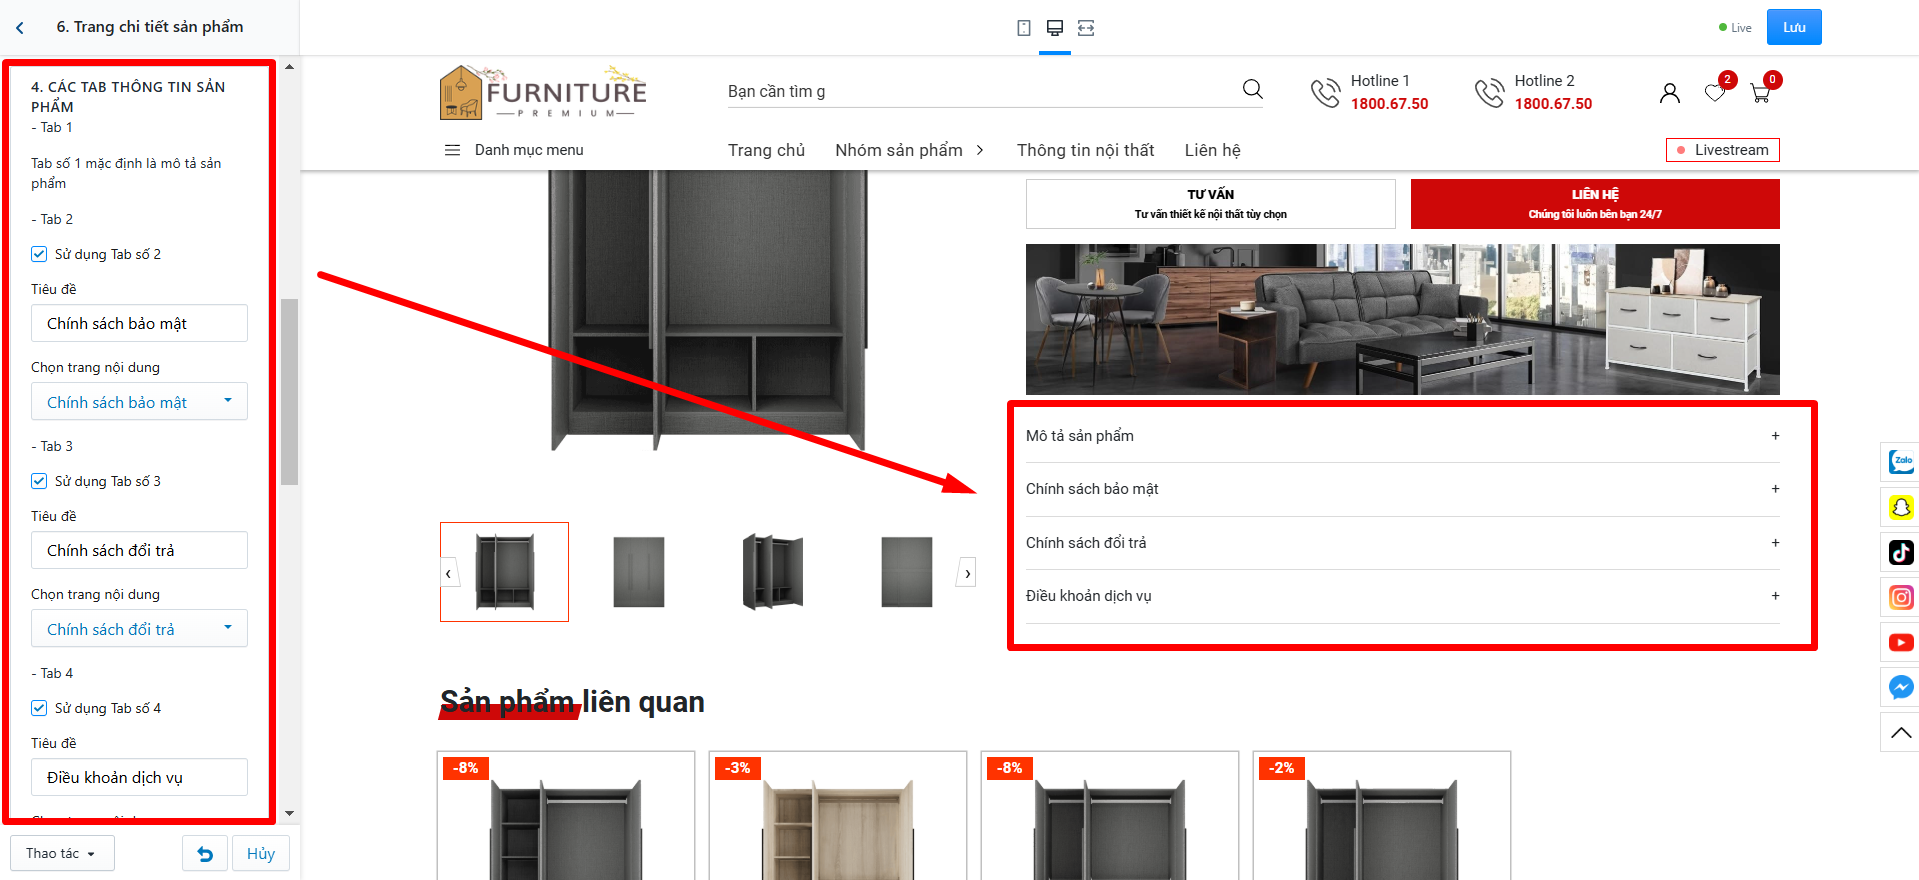Expand 'Chính sách bảo mật' accordion

(x=1402, y=489)
